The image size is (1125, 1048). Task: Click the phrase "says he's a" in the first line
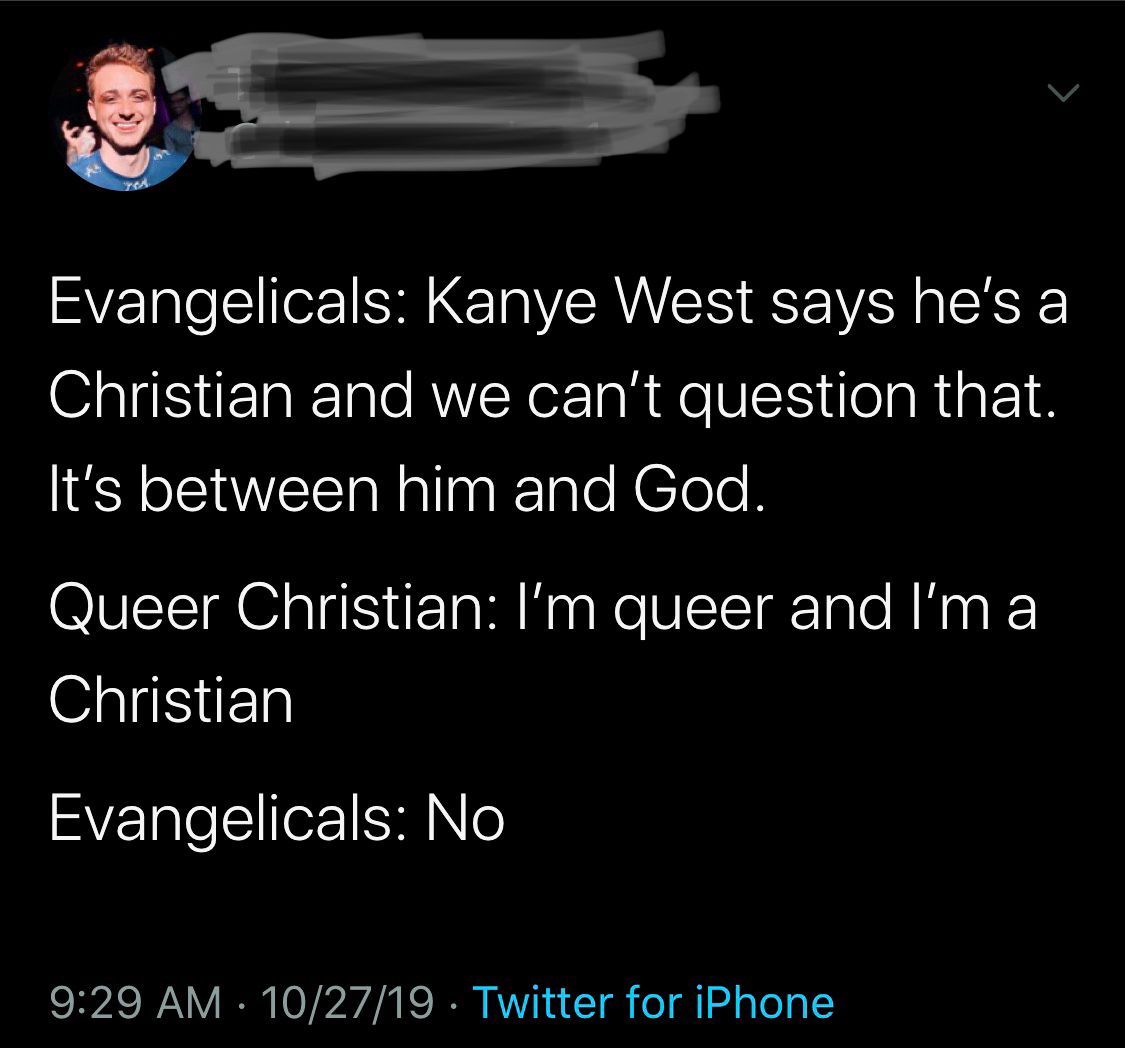click(919, 302)
